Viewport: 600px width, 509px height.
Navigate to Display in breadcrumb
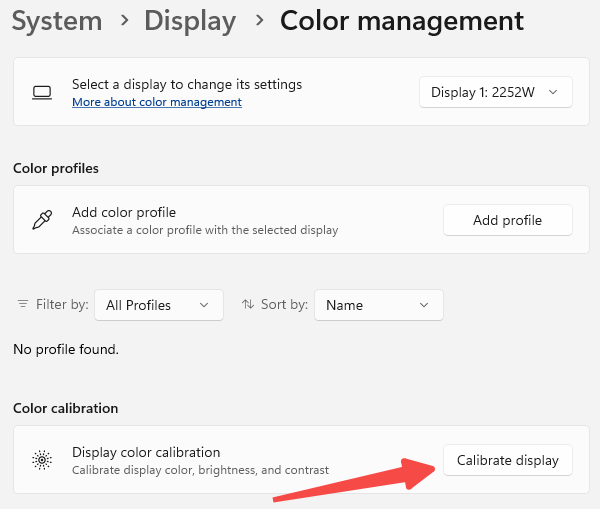click(190, 21)
